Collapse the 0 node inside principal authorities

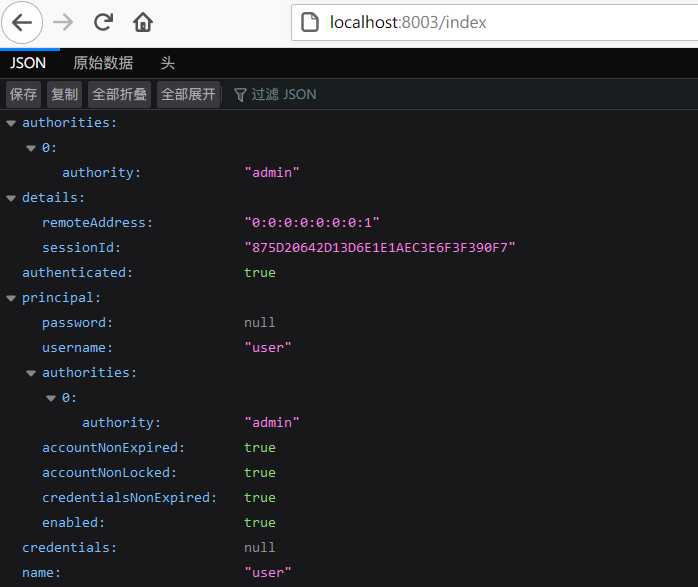click(51, 398)
